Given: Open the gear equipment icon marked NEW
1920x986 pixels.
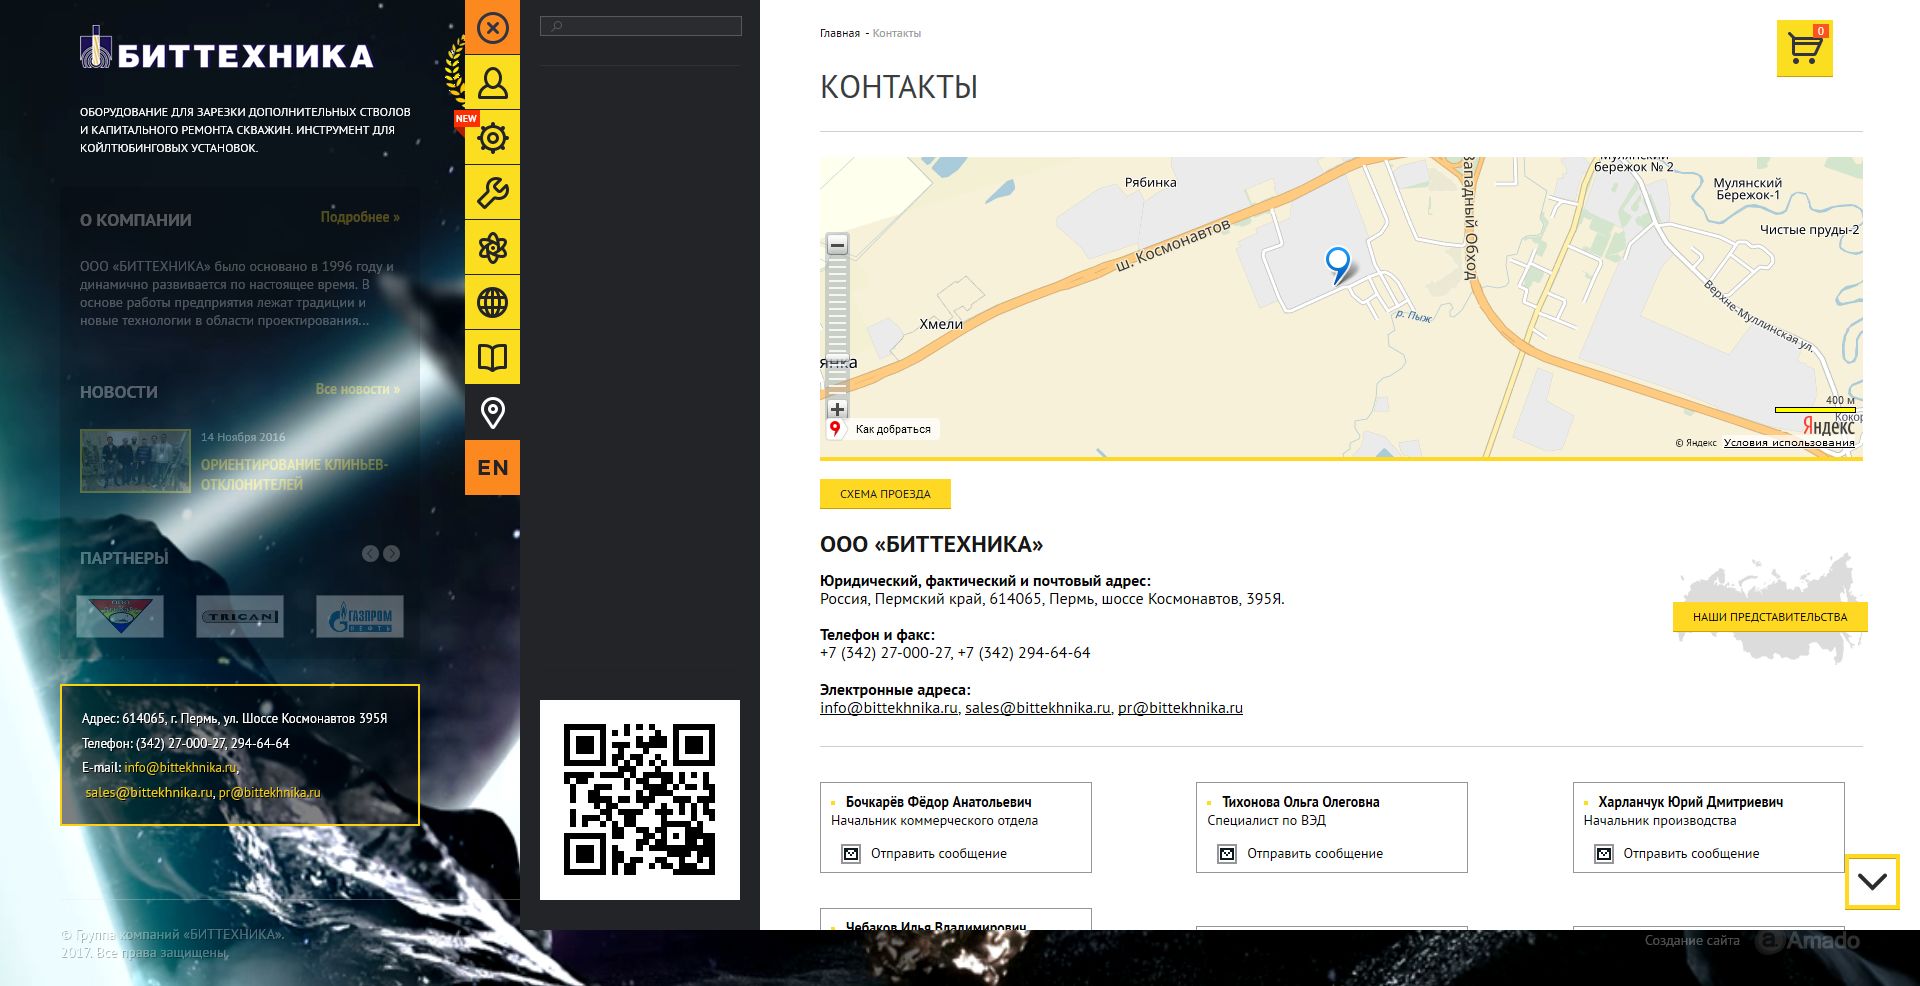Looking at the screenshot, I should 492,137.
